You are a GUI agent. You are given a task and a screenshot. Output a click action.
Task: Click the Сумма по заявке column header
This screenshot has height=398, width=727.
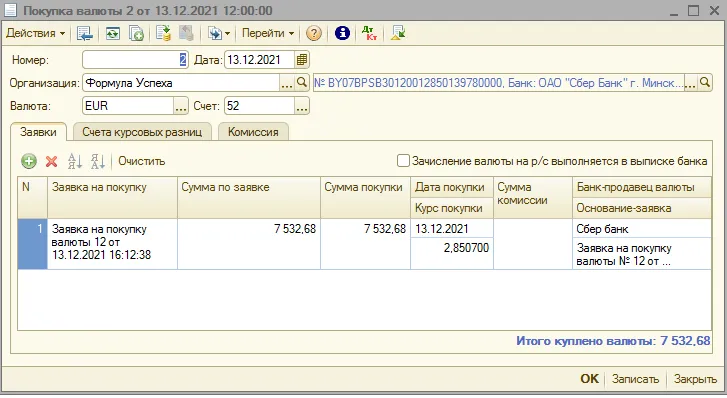point(249,198)
